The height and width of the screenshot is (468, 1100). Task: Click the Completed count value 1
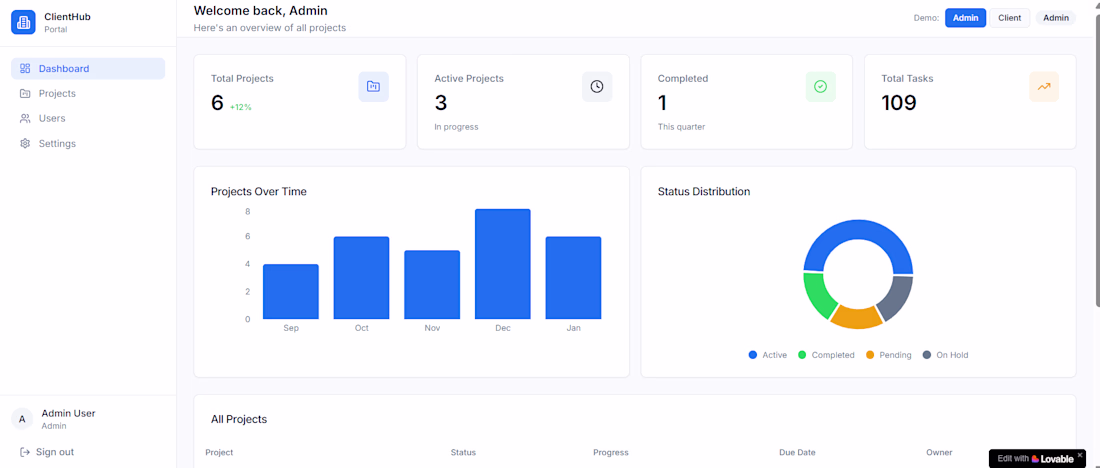pos(662,103)
